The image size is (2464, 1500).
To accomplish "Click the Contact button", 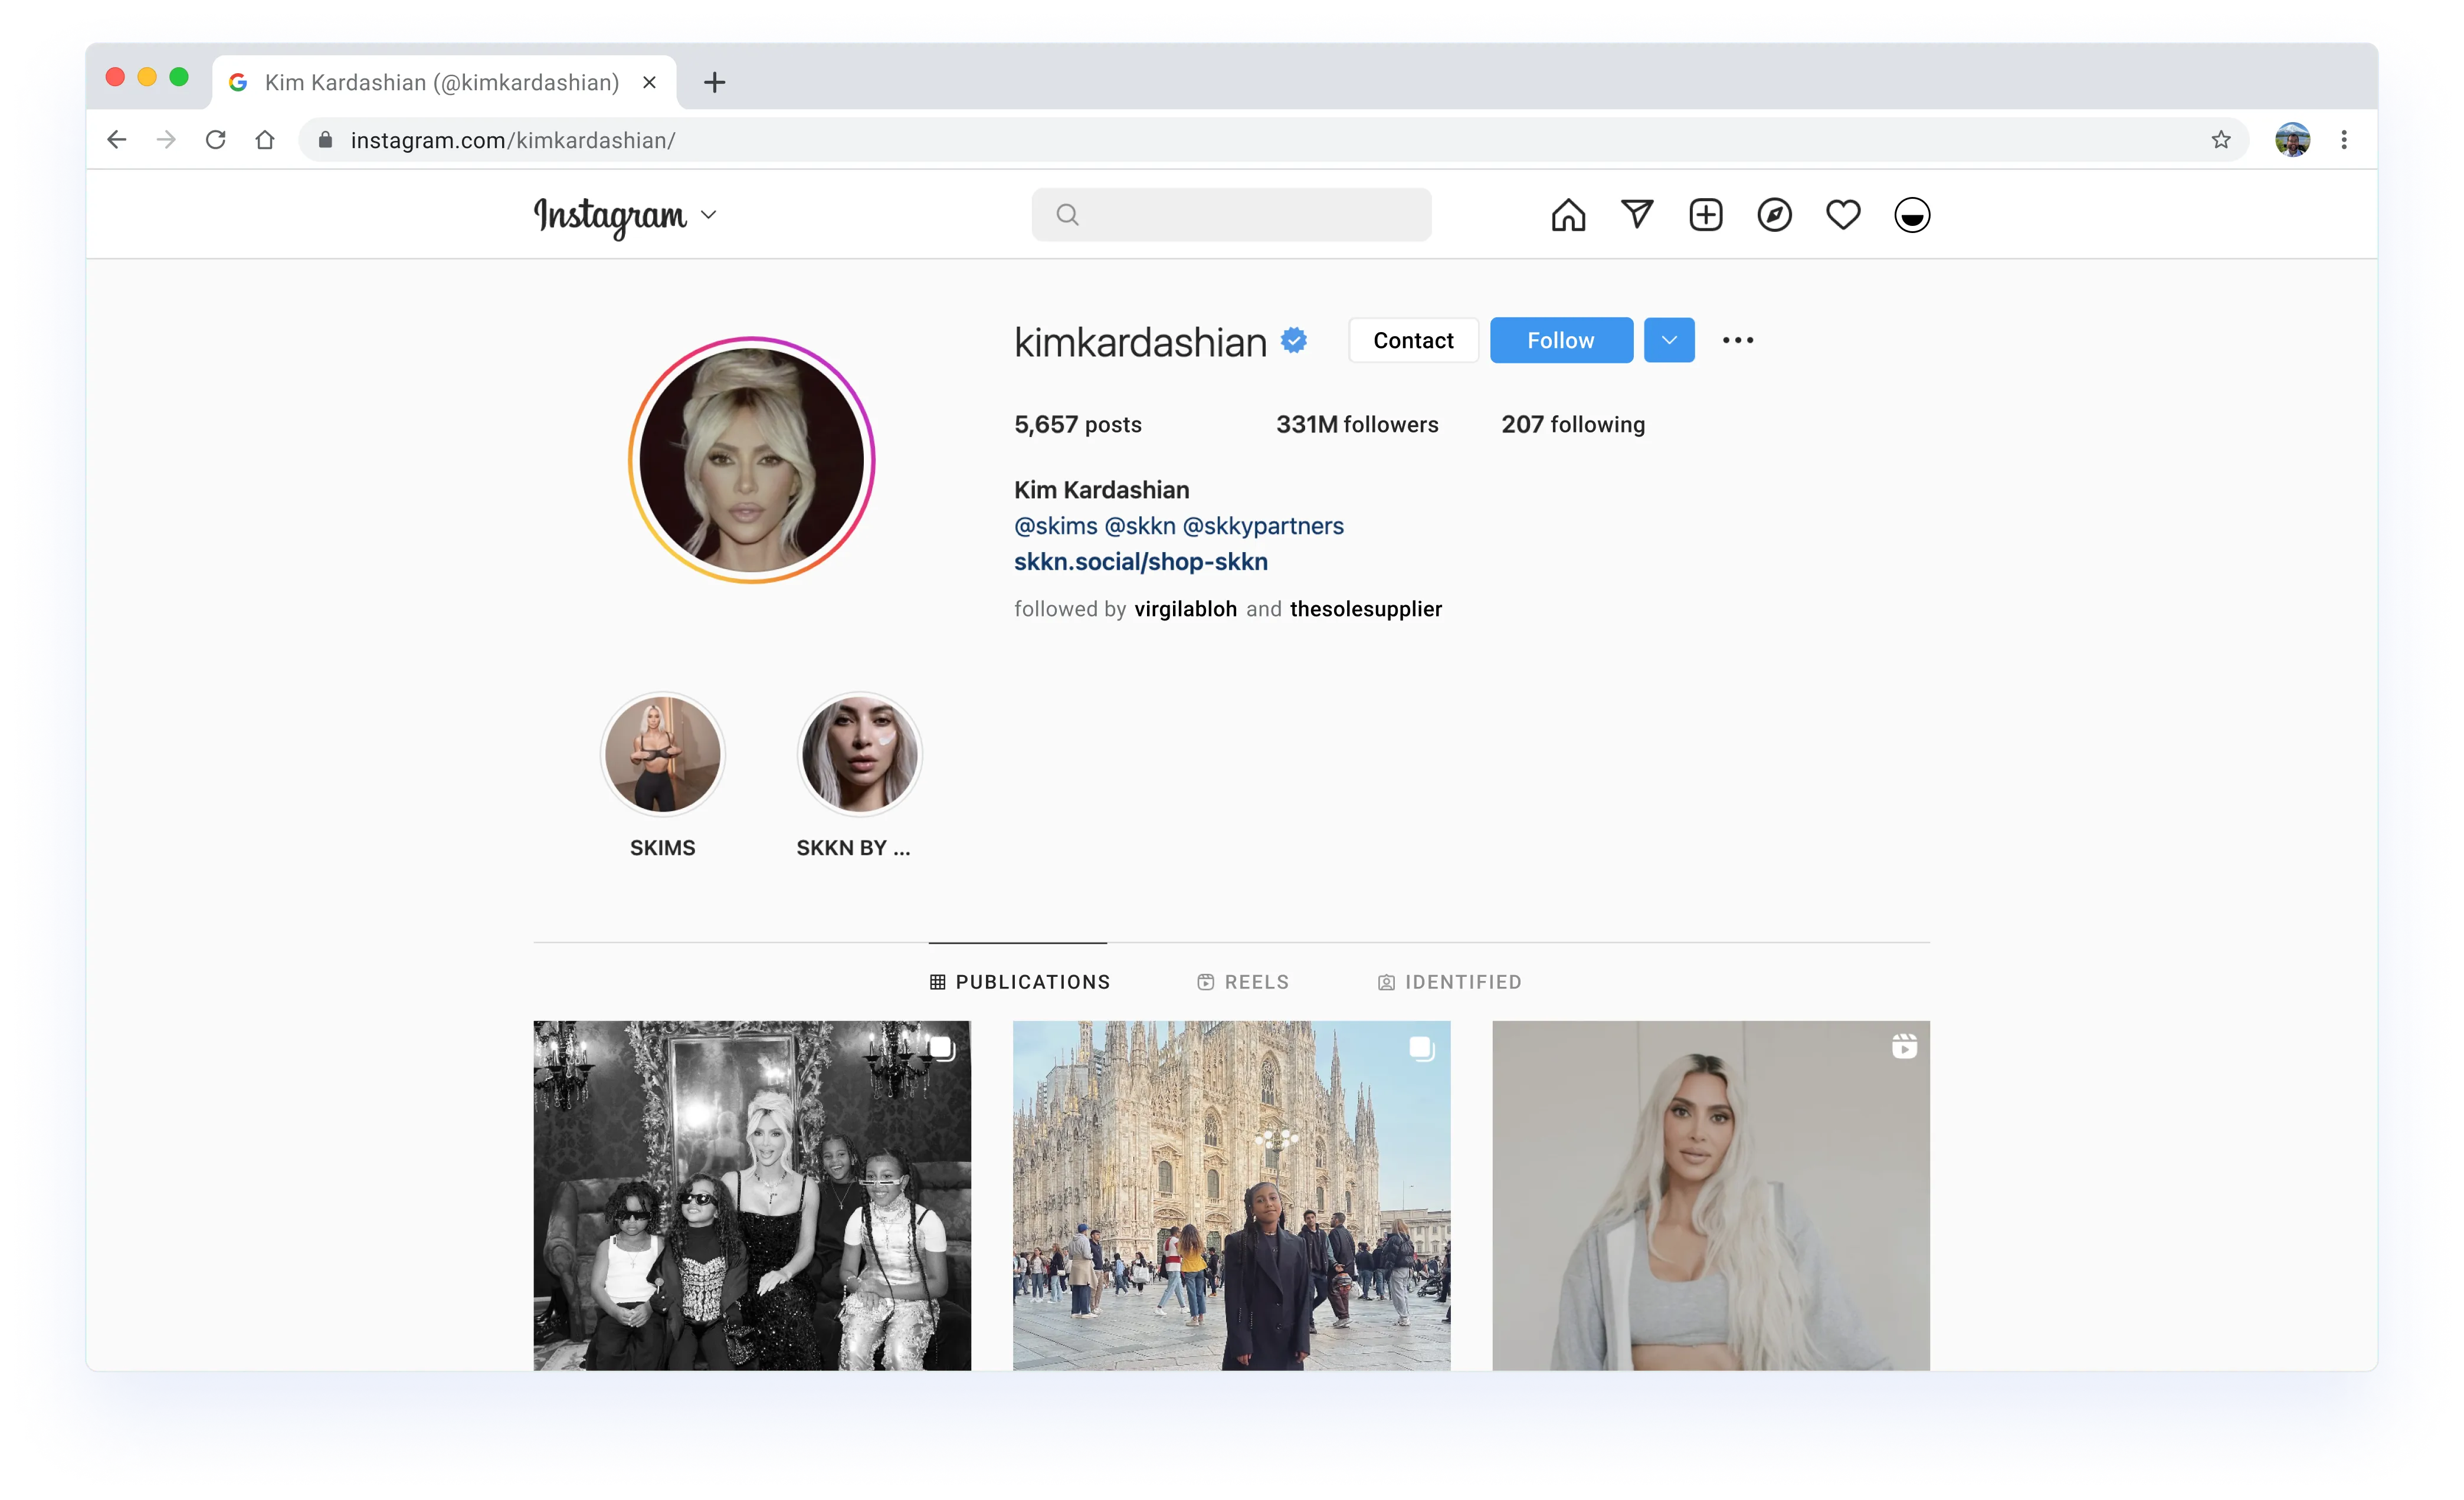I will point(1413,340).
